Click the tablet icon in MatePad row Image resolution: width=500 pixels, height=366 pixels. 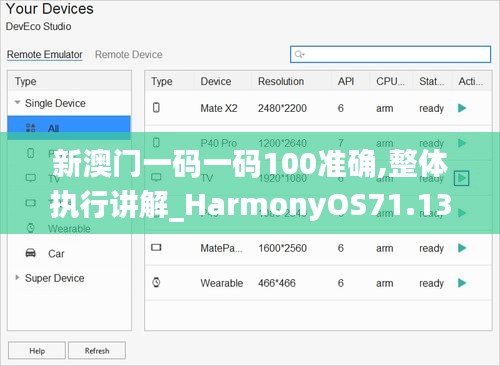(x=156, y=247)
